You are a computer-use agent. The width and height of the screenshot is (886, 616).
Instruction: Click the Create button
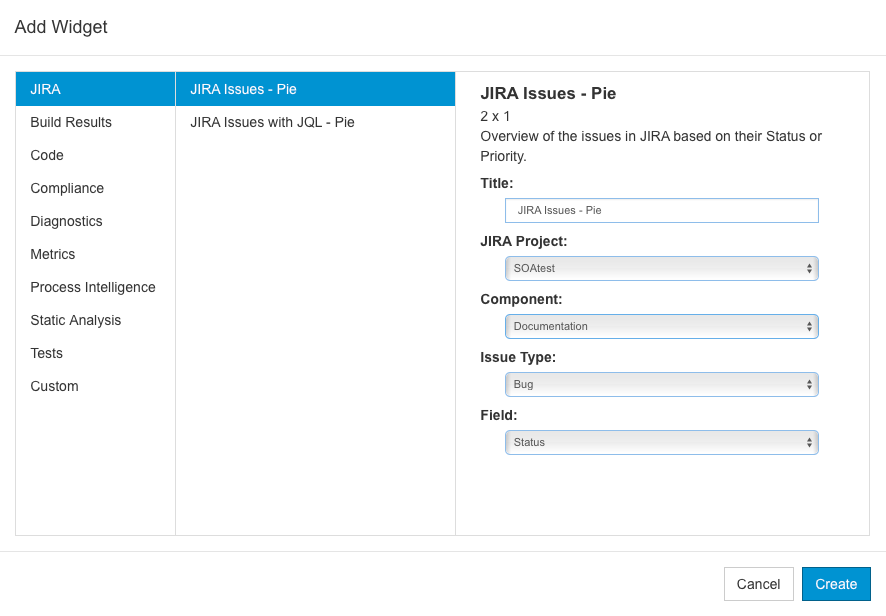point(836,584)
